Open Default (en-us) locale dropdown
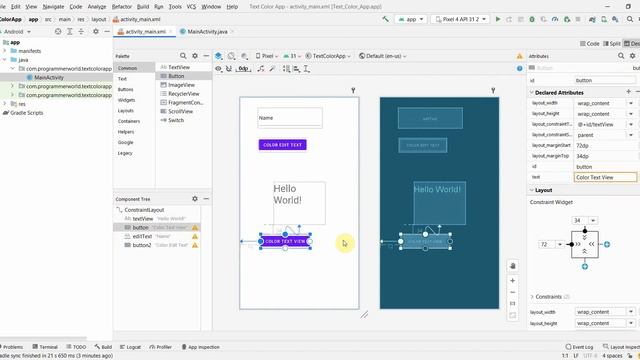The width and height of the screenshot is (640, 360). [383, 56]
